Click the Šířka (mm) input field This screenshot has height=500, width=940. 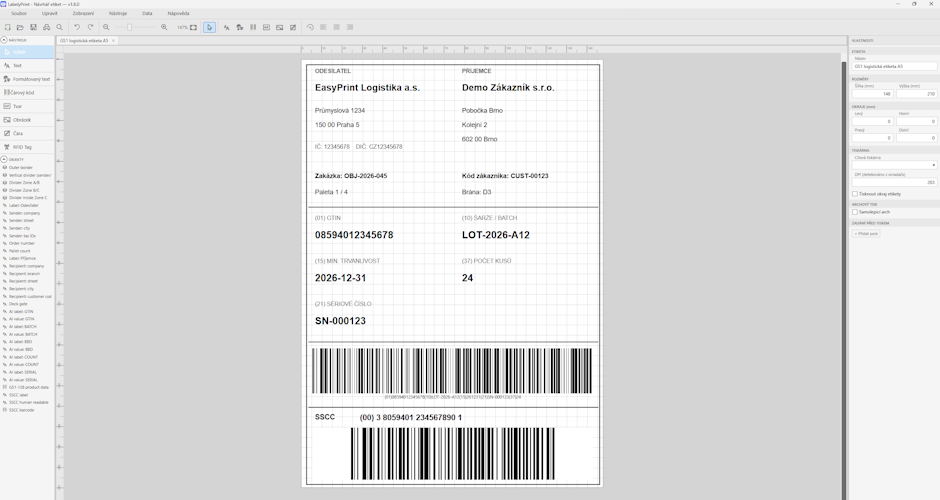pos(872,94)
